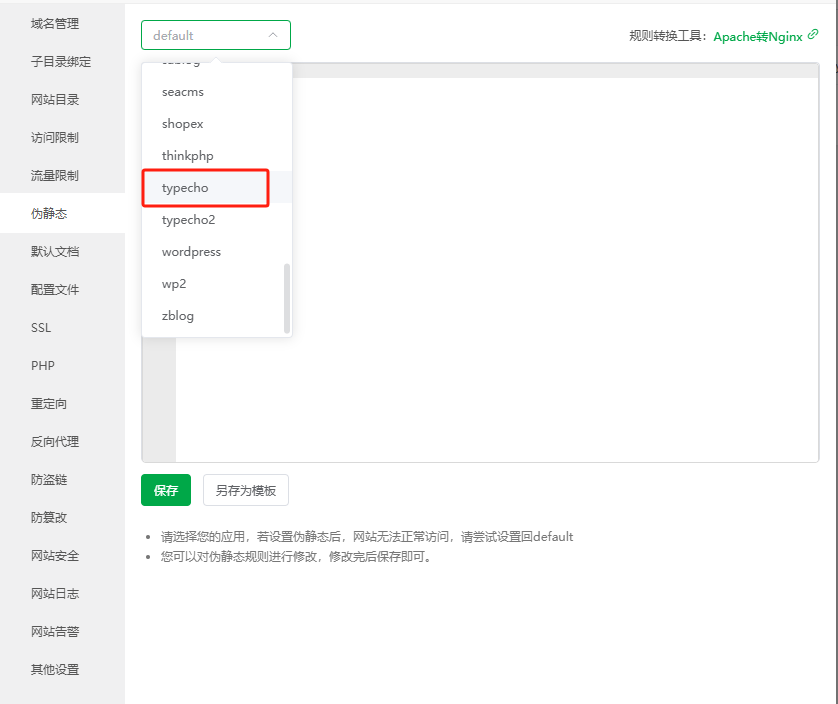
Task: Select thinkphp rewrite template
Action: point(187,156)
